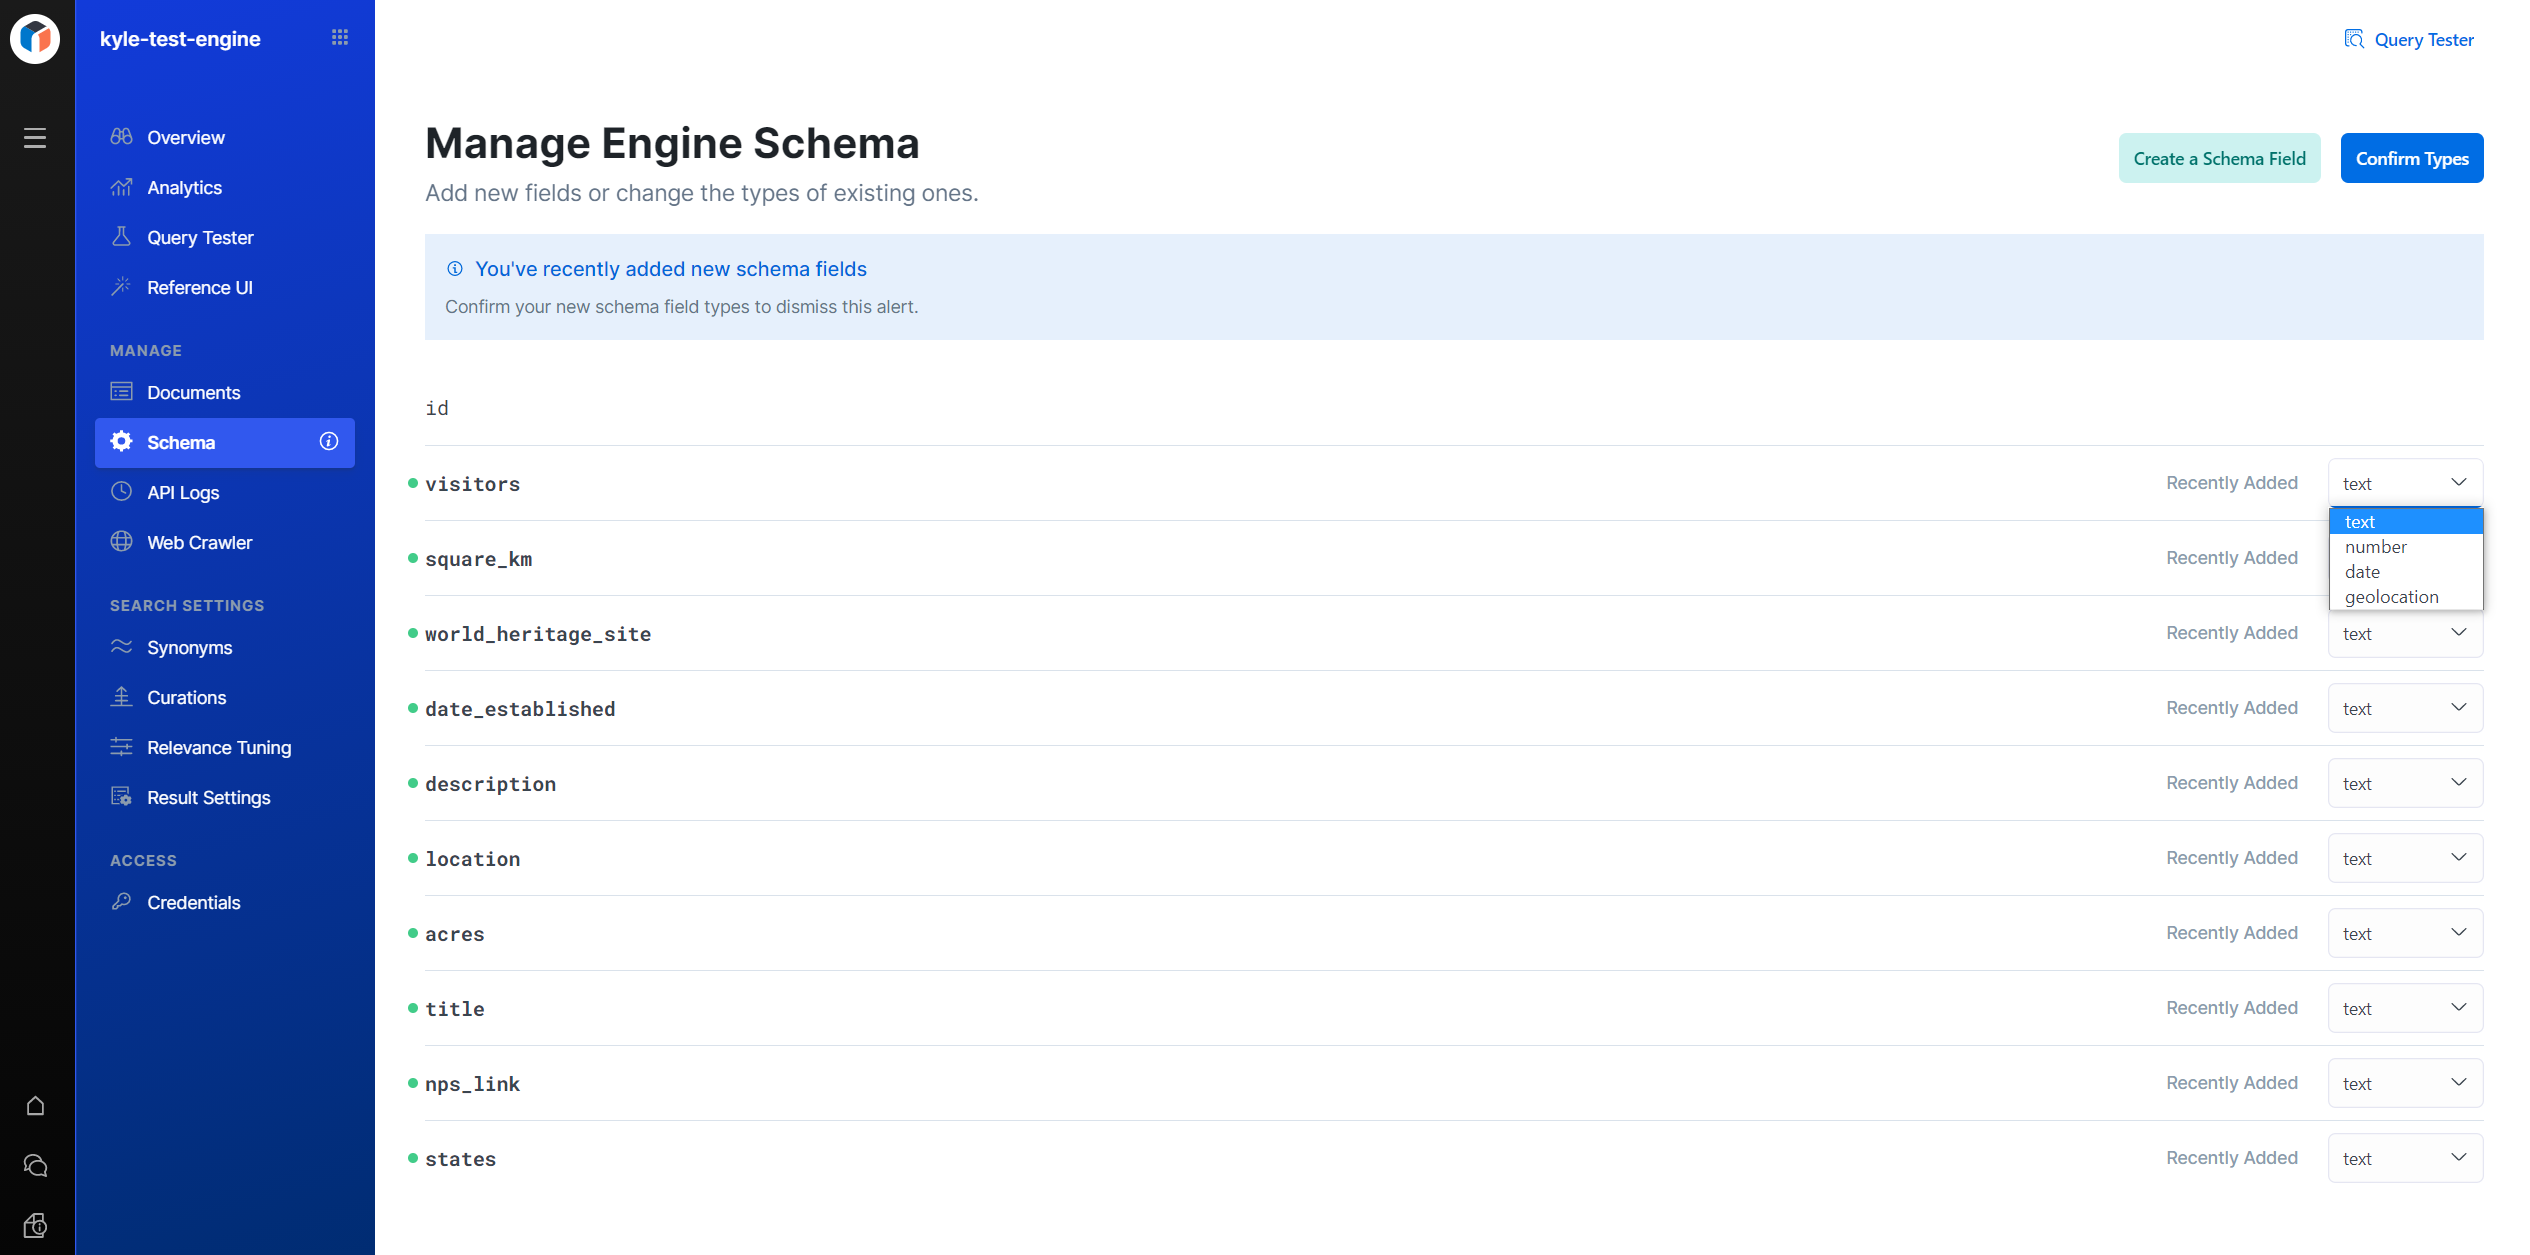Click the Elastic logo at top left
The height and width of the screenshot is (1255, 2530).
35,38
